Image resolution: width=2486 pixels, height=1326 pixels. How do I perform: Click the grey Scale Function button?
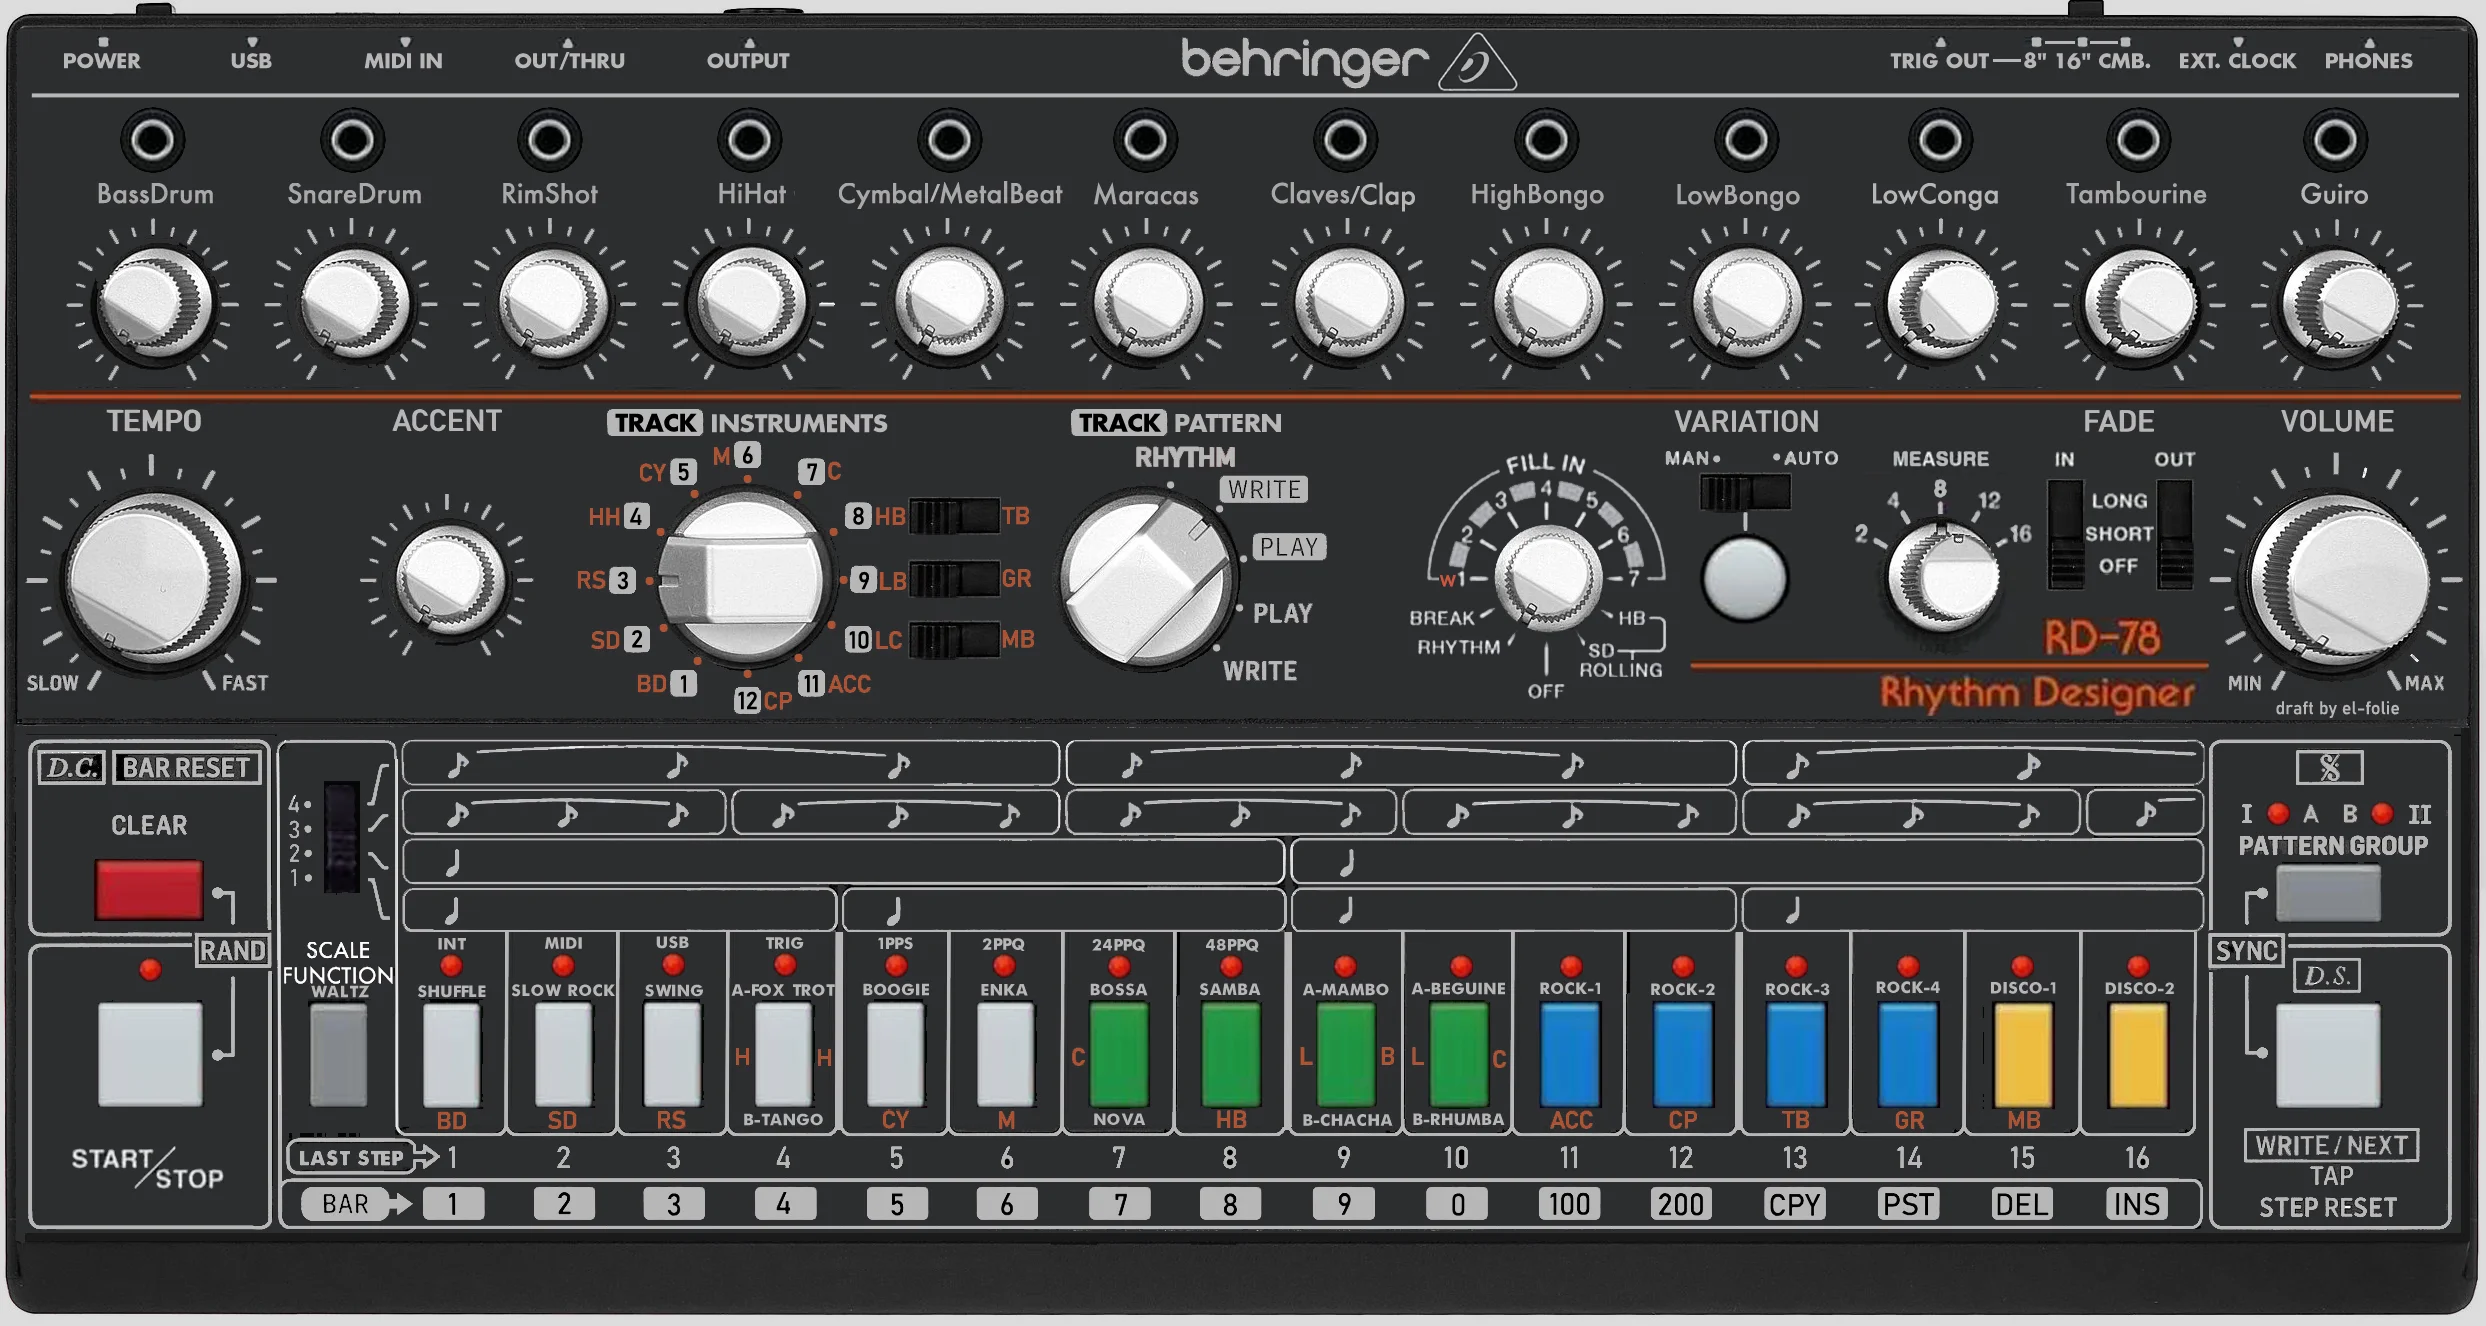tap(338, 1055)
